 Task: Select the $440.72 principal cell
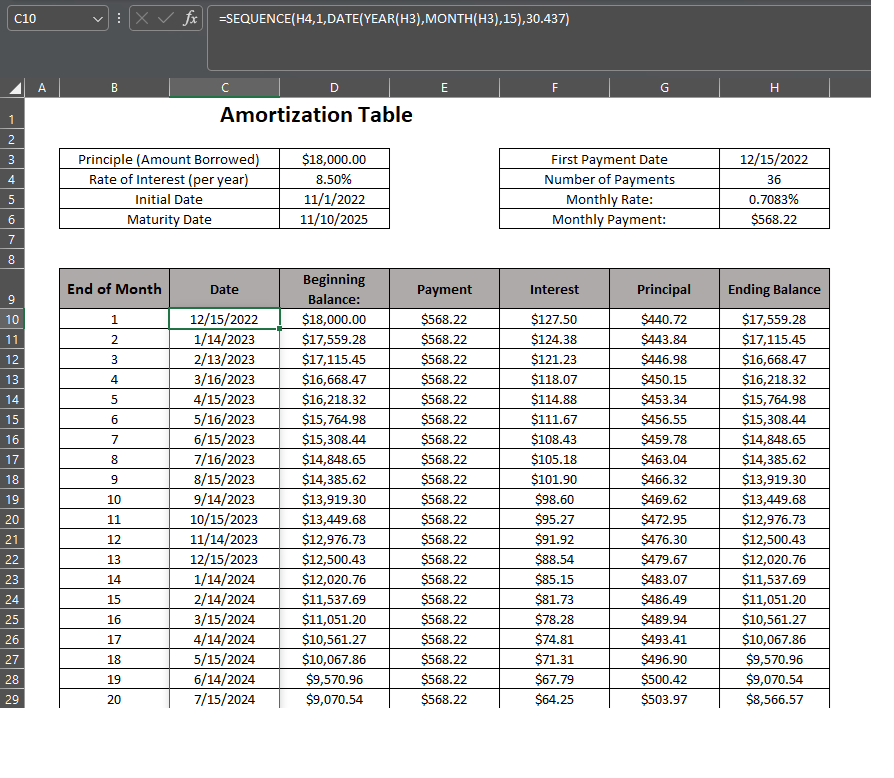(664, 319)
